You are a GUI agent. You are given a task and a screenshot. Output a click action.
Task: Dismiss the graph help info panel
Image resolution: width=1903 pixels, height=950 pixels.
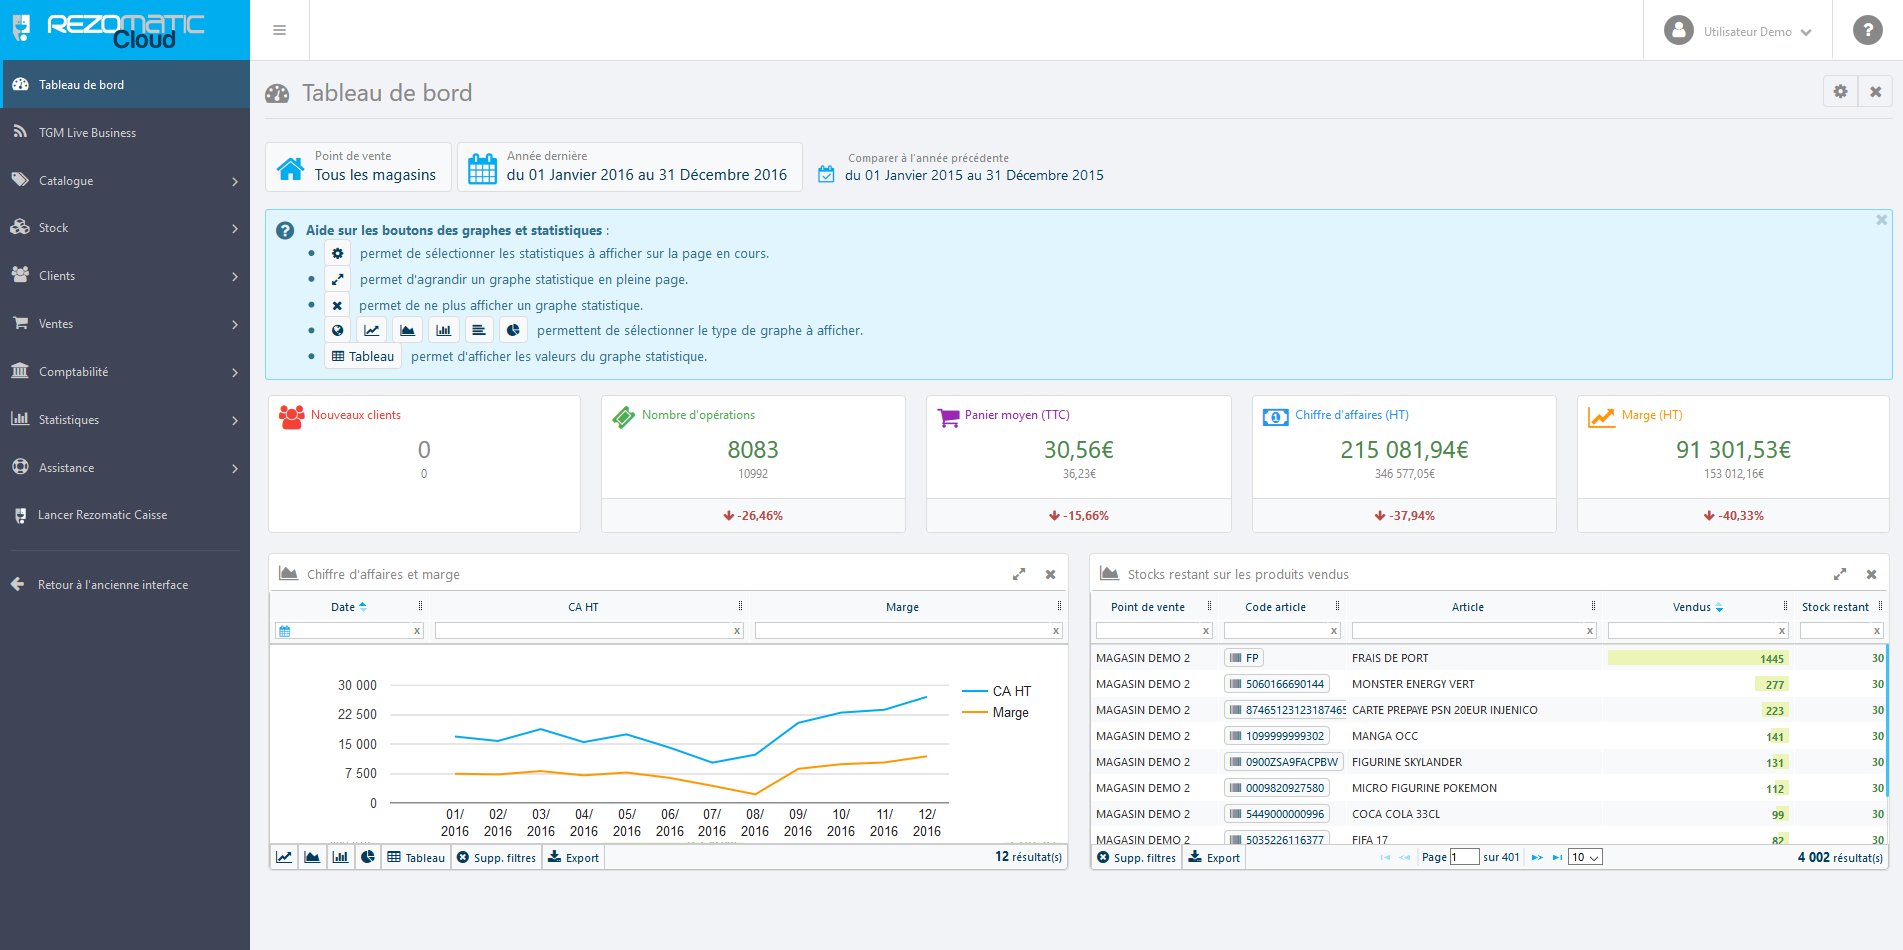click(x=1881, y=220)
